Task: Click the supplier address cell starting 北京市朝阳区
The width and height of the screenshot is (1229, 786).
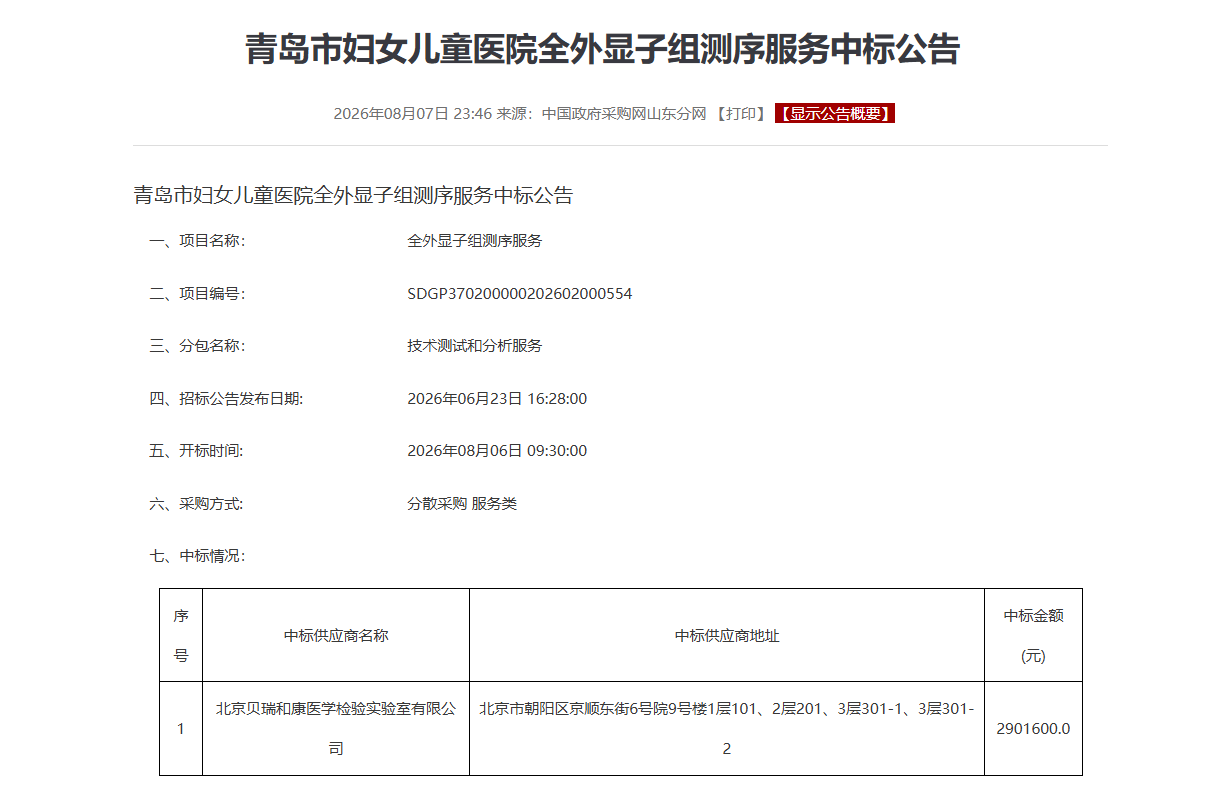Action: (727, 728)
